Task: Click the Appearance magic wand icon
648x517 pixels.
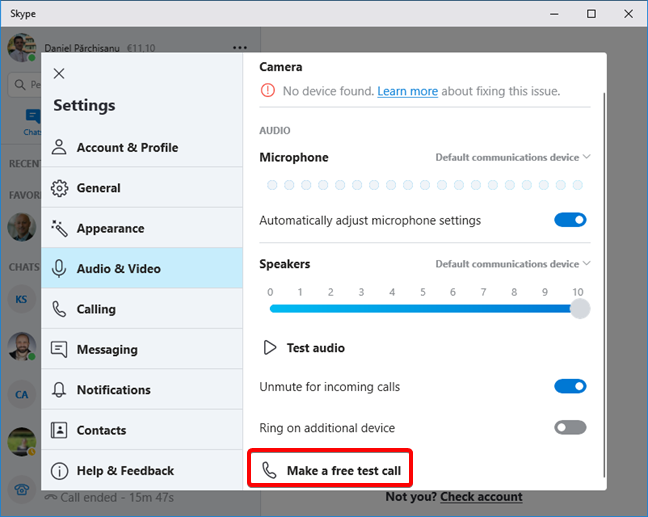Action: pos(59,229)
